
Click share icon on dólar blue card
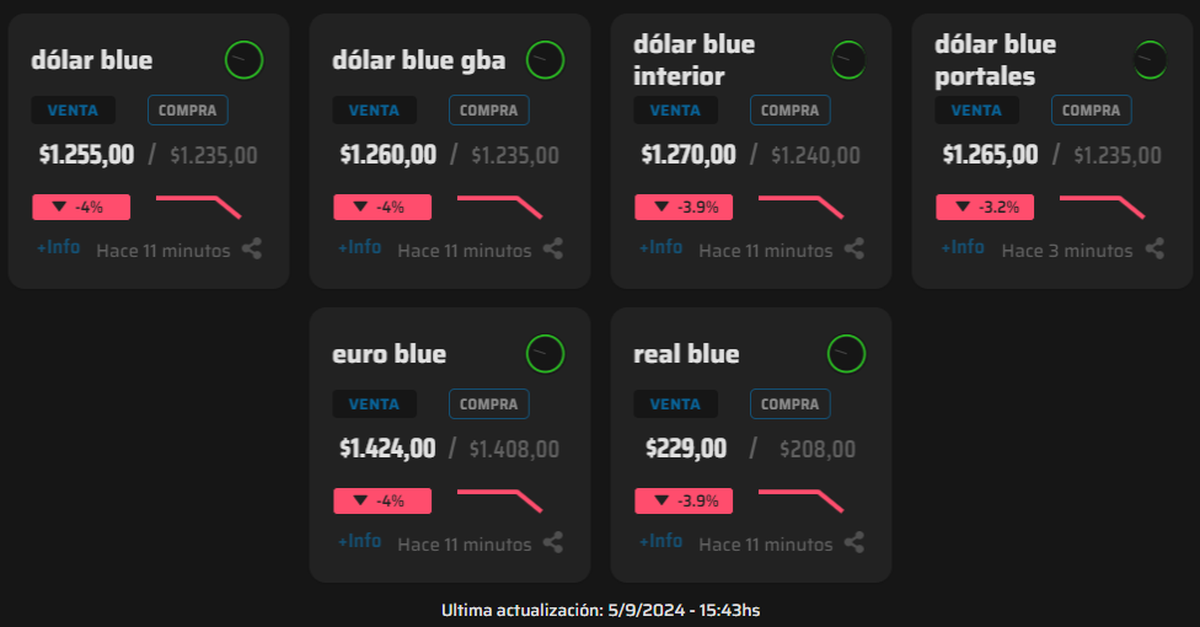[252, 249]
